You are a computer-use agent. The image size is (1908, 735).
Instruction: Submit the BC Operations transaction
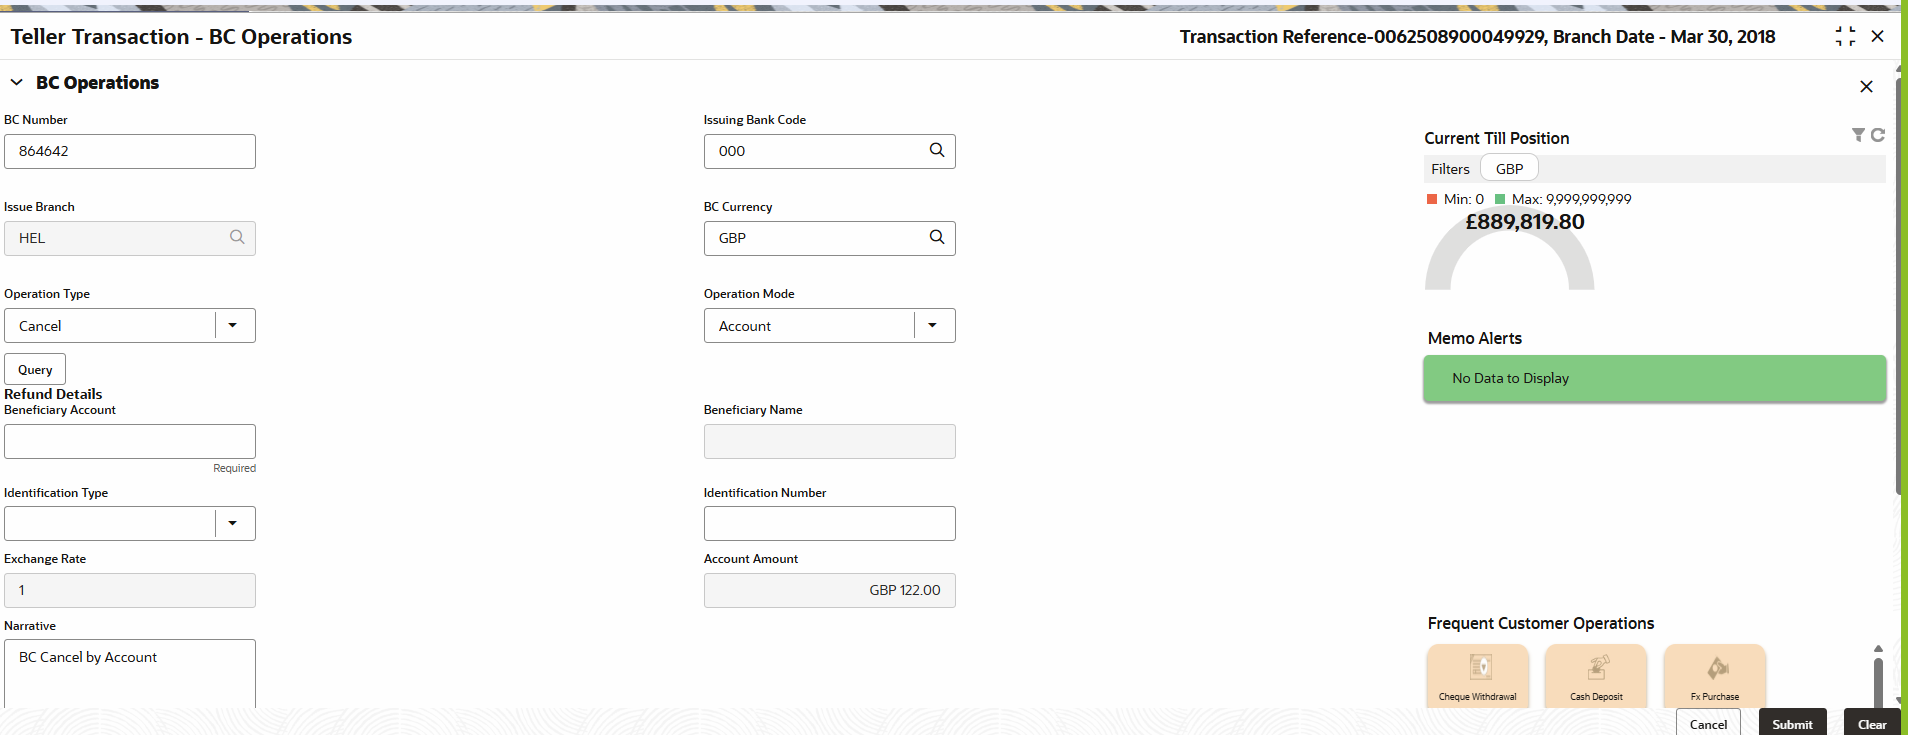[1792, 723]
